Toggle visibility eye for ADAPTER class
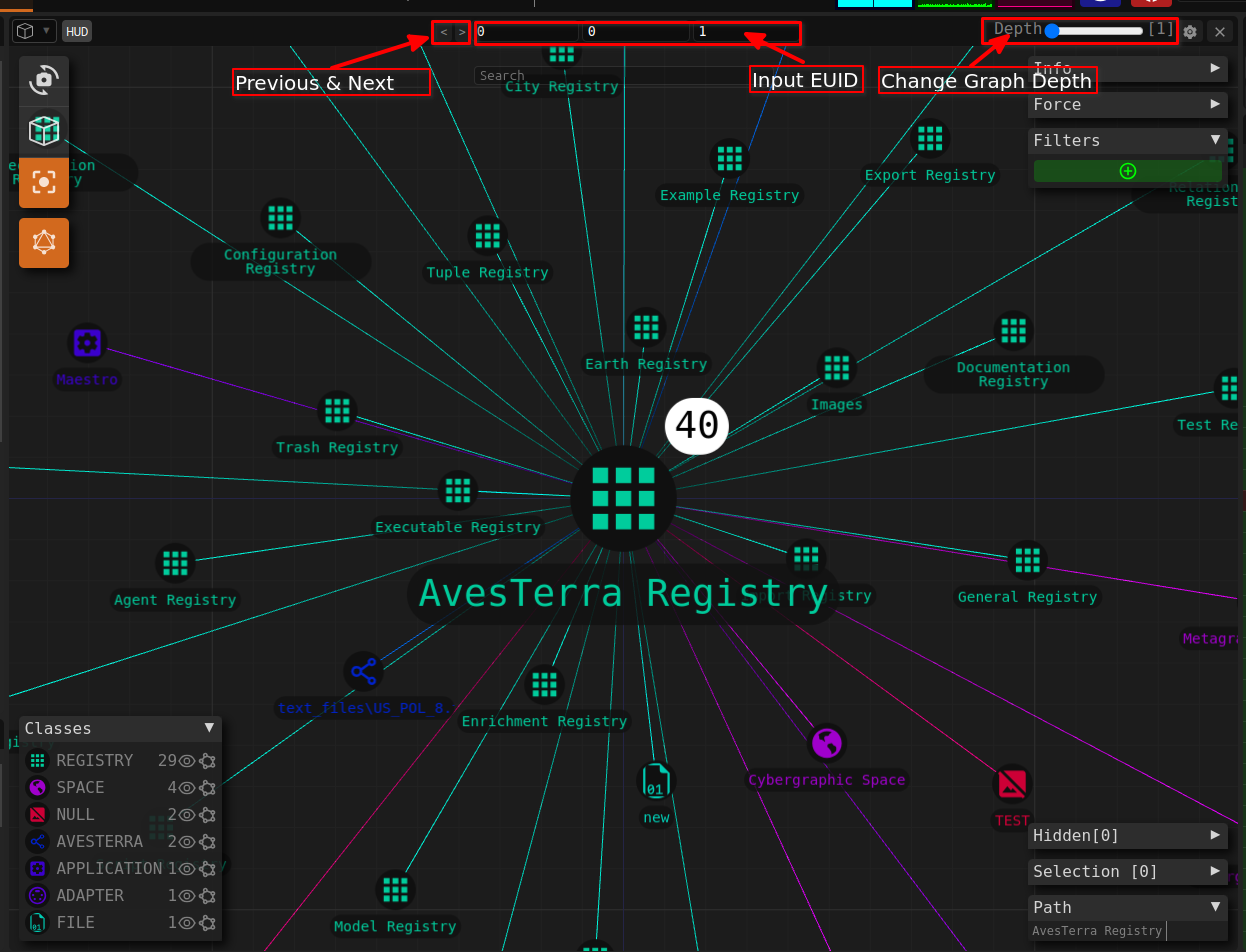Image resolution: width=1246 pixels, height=952 pixels. pos(187,896)
